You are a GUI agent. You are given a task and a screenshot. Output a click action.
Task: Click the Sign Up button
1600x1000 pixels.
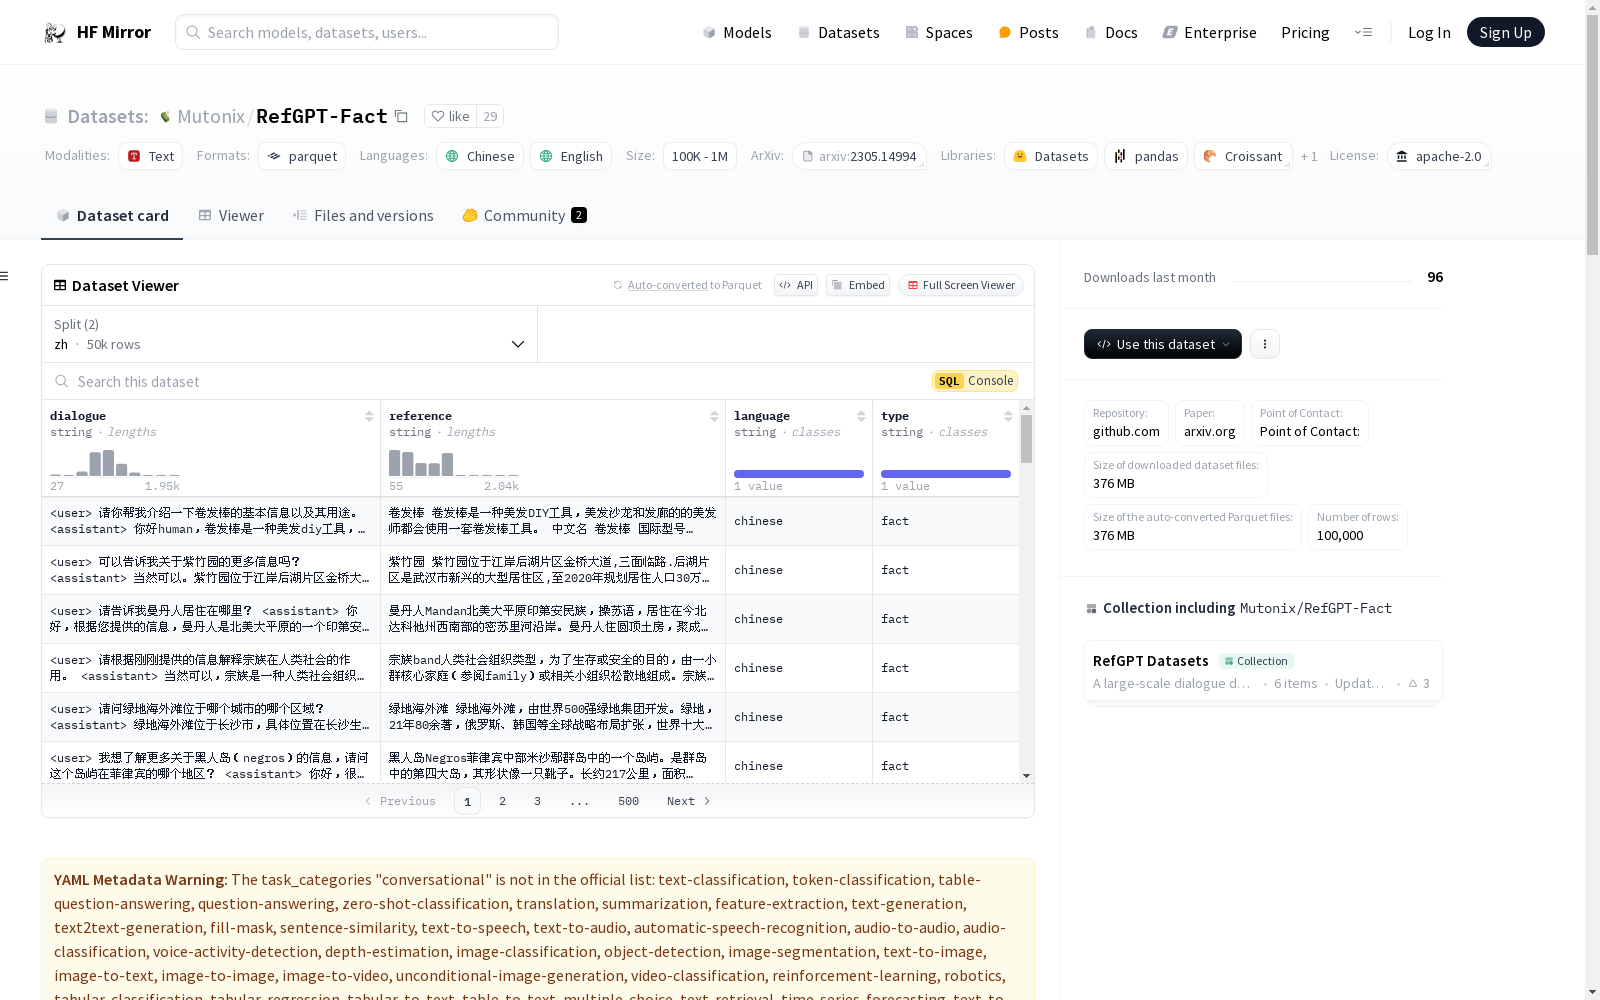click(x=1505, y=32)
